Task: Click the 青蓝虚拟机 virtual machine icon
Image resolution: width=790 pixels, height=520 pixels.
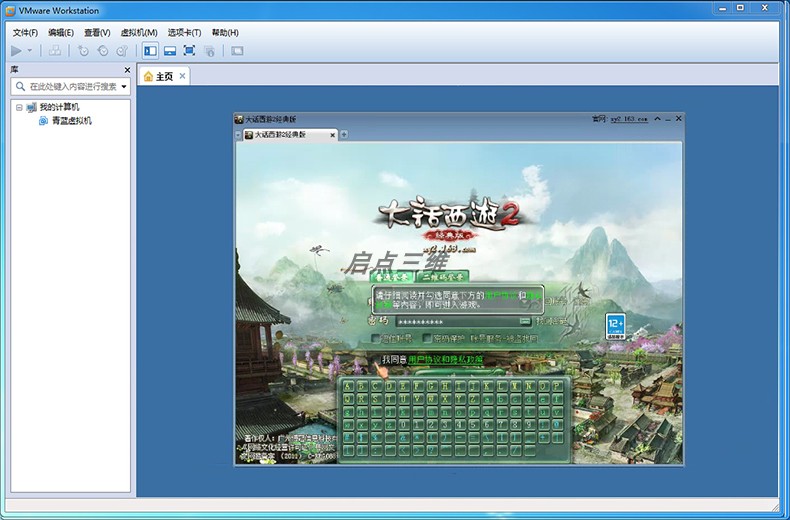Action: (x=44, y=121)
